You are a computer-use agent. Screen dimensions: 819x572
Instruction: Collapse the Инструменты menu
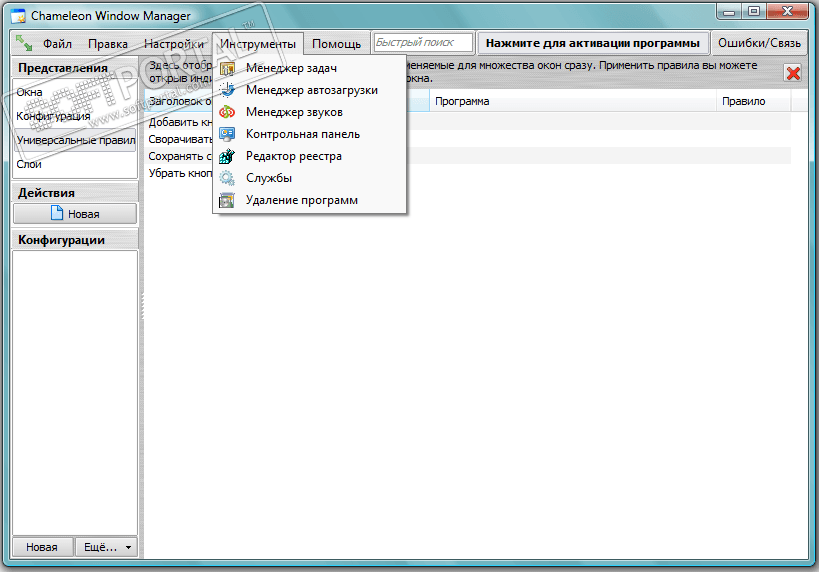(258, 44)
